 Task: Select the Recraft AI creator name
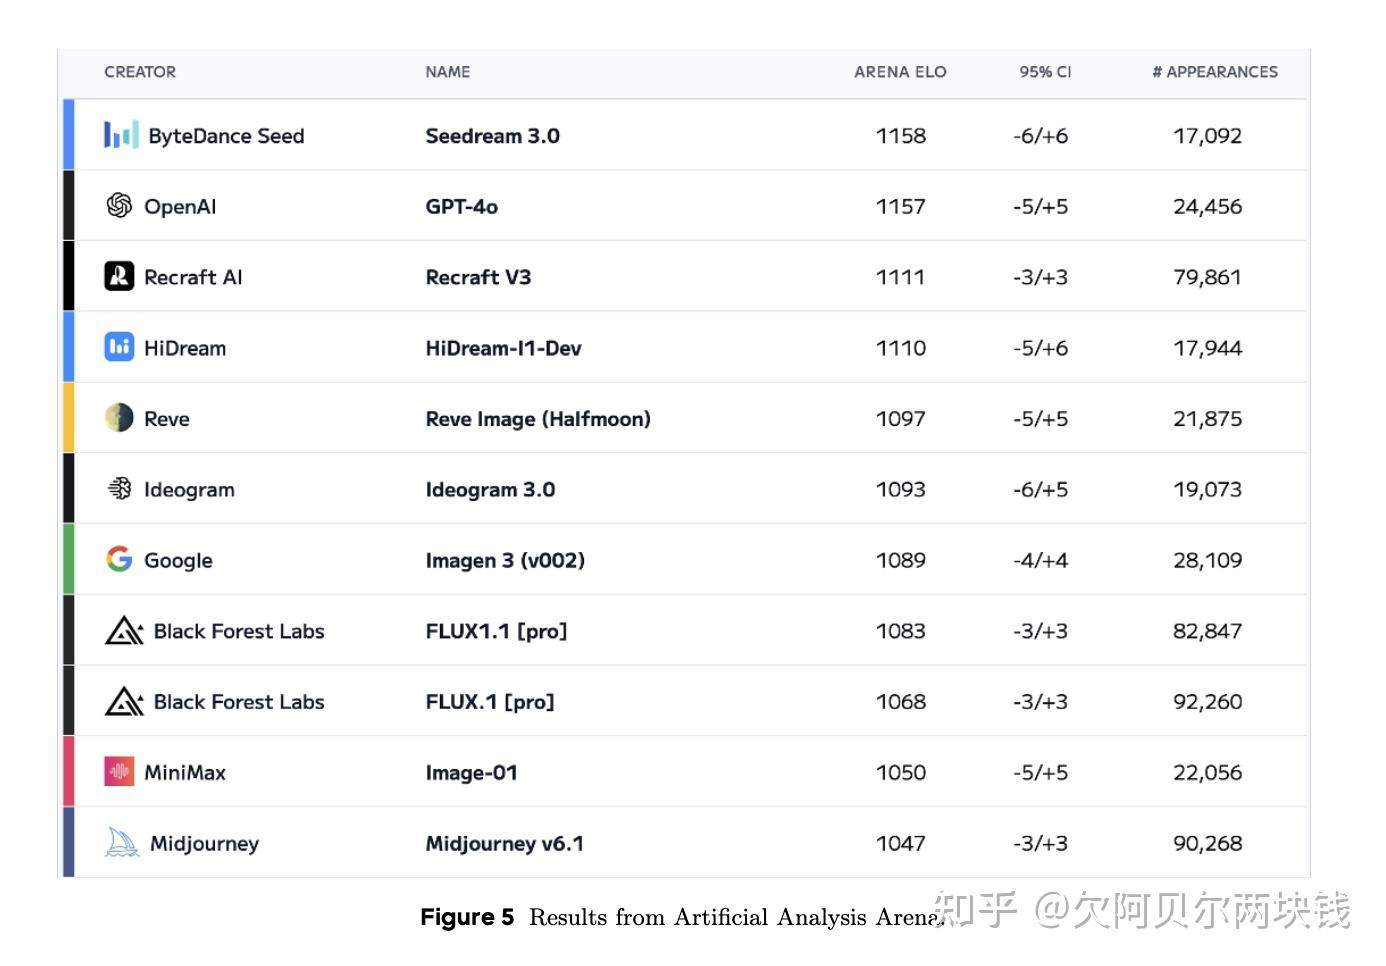pos(193,277)
